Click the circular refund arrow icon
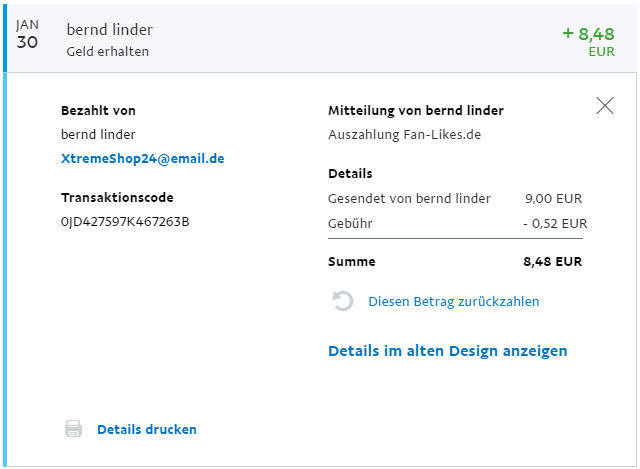Viewport: 640px width, 469px height. point(343,301)
